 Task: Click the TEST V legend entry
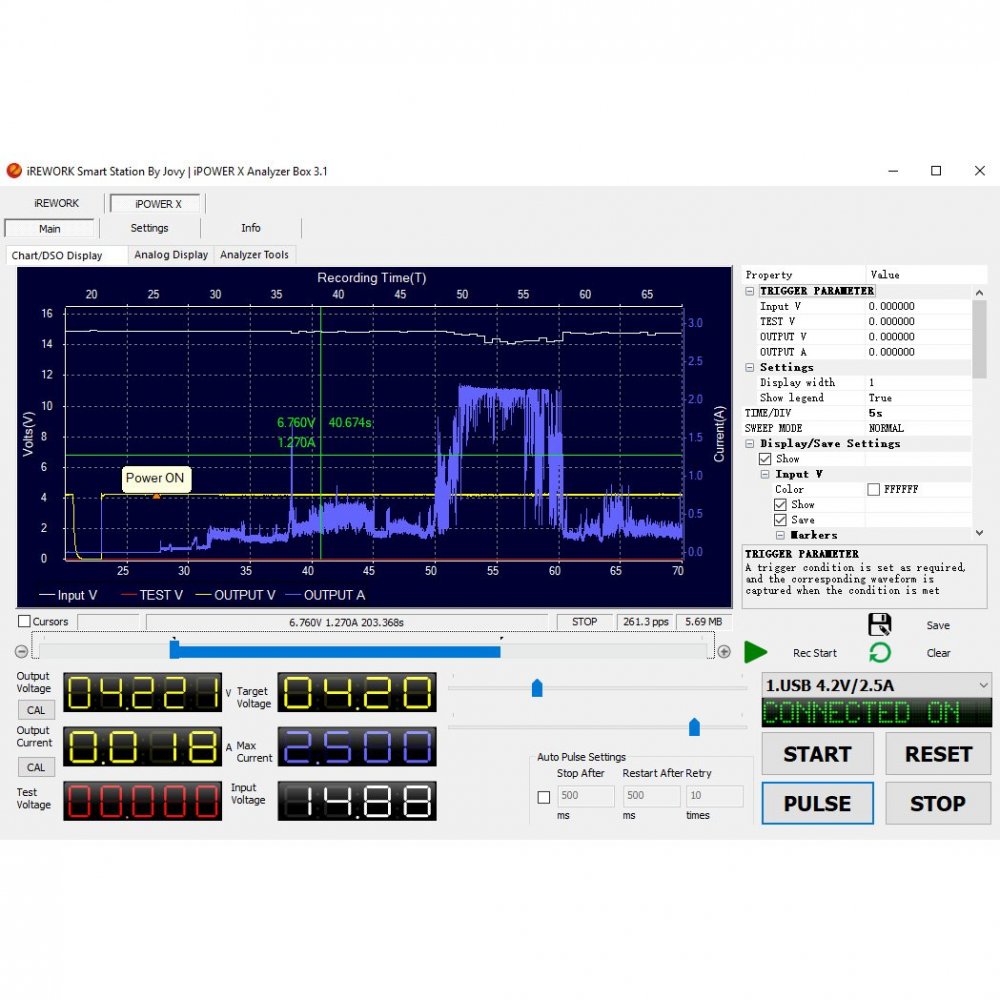pos(152,595)
